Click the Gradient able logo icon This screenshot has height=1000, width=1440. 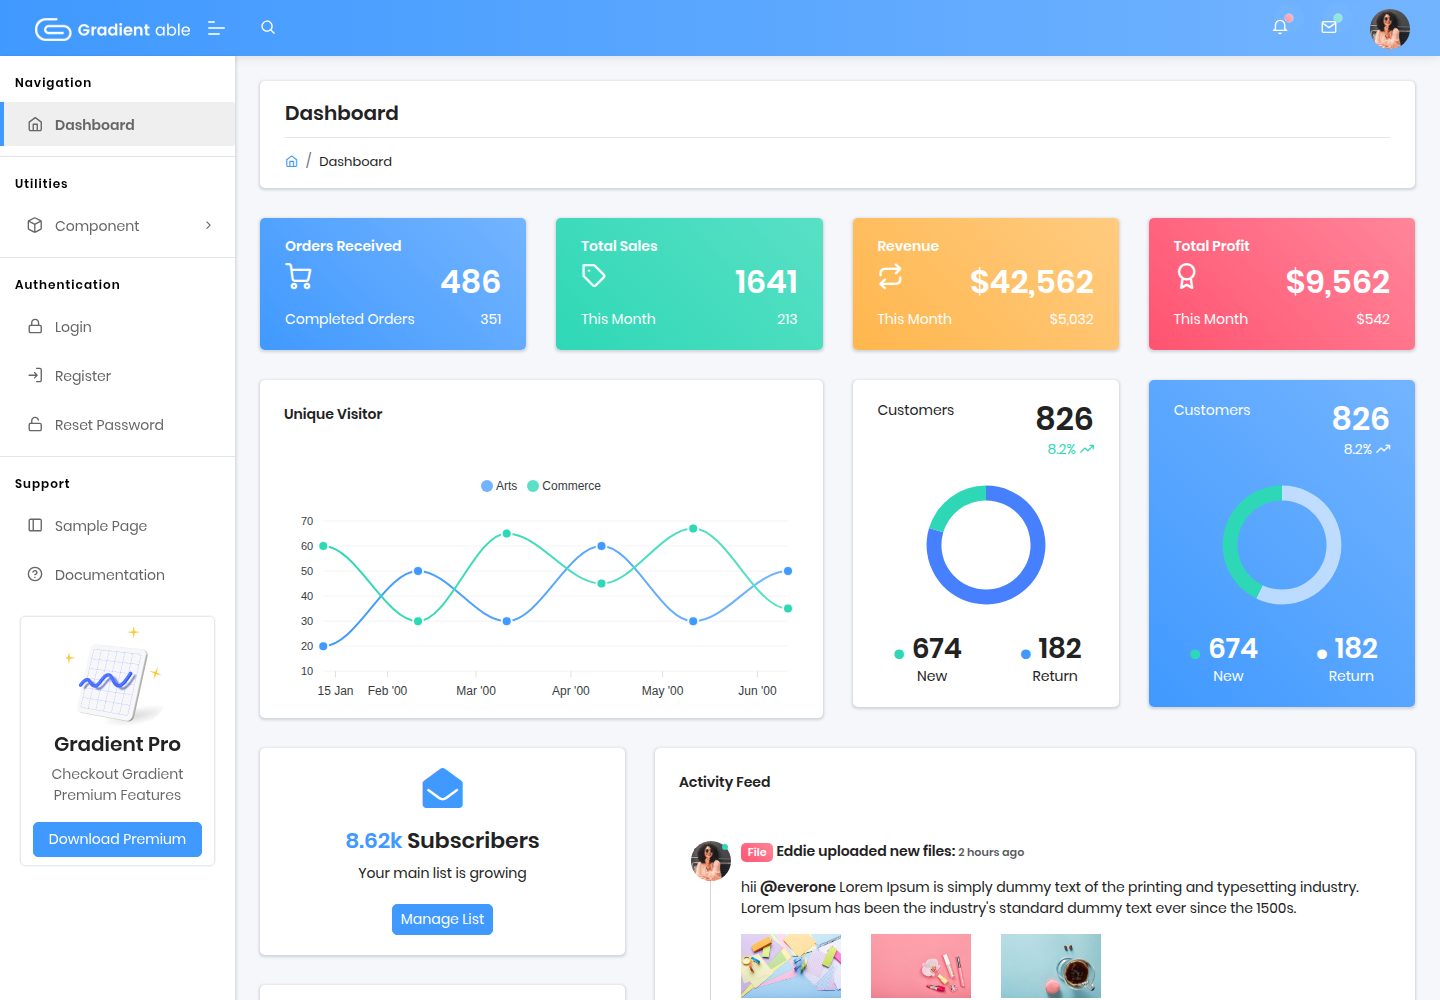[53, 30]
